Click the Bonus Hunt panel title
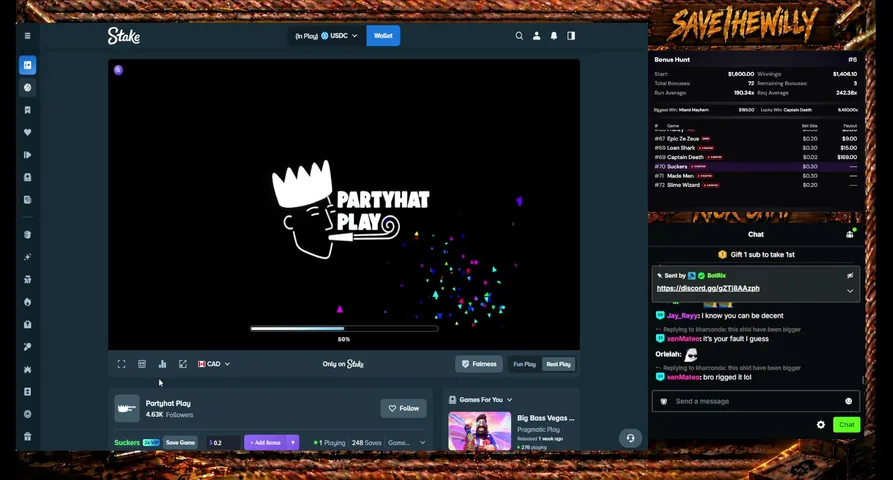The image size is (893, 480). [x=672, y=59]
